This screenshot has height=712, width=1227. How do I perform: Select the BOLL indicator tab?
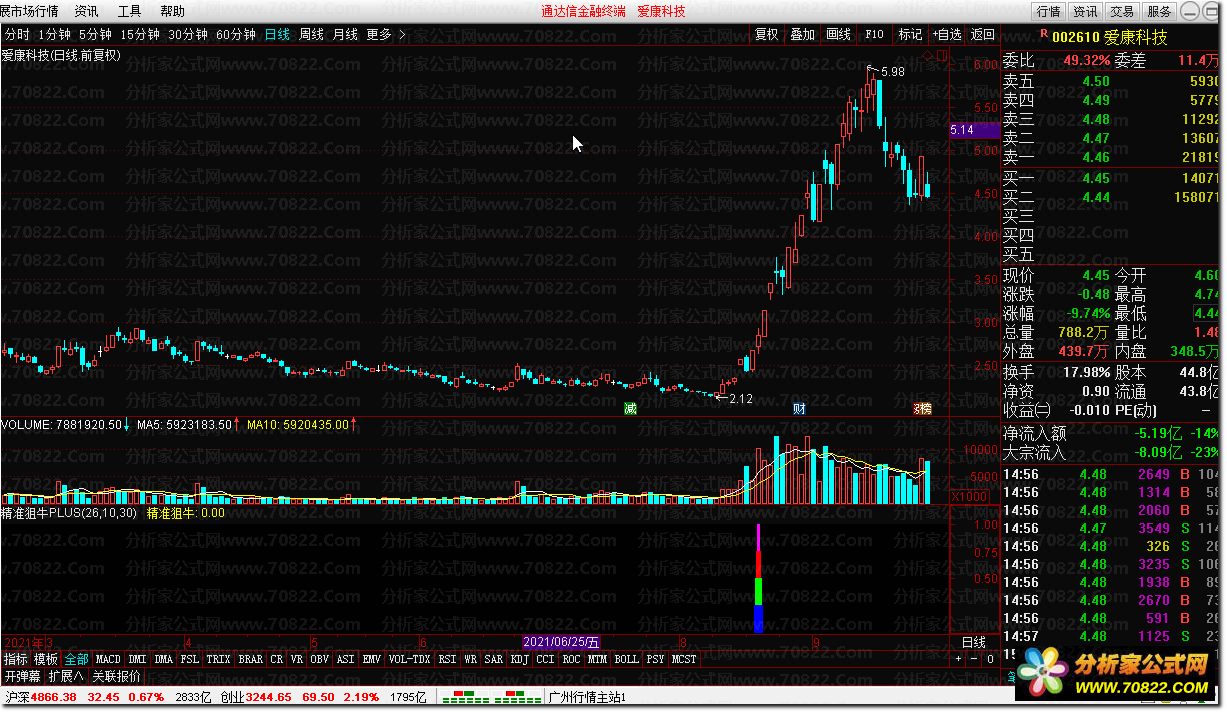627,659
